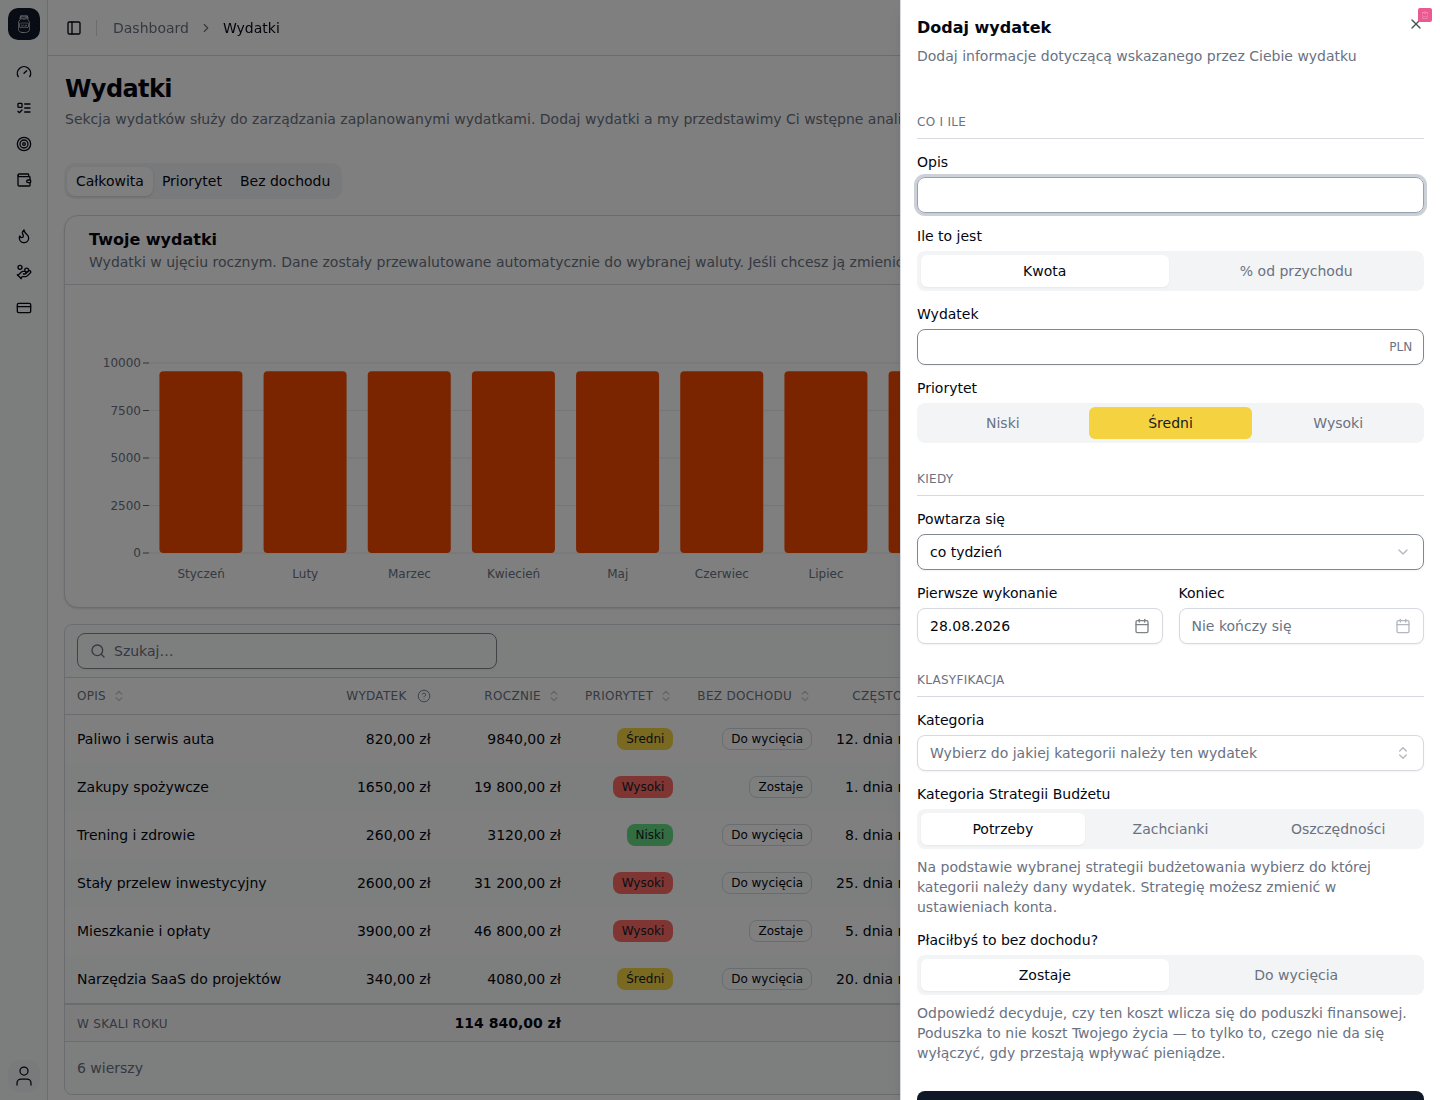Viewport: 1440px width, 1100px height.
Task: Choose Do wycięcia option in form
Action: (x=1296, y=975)
